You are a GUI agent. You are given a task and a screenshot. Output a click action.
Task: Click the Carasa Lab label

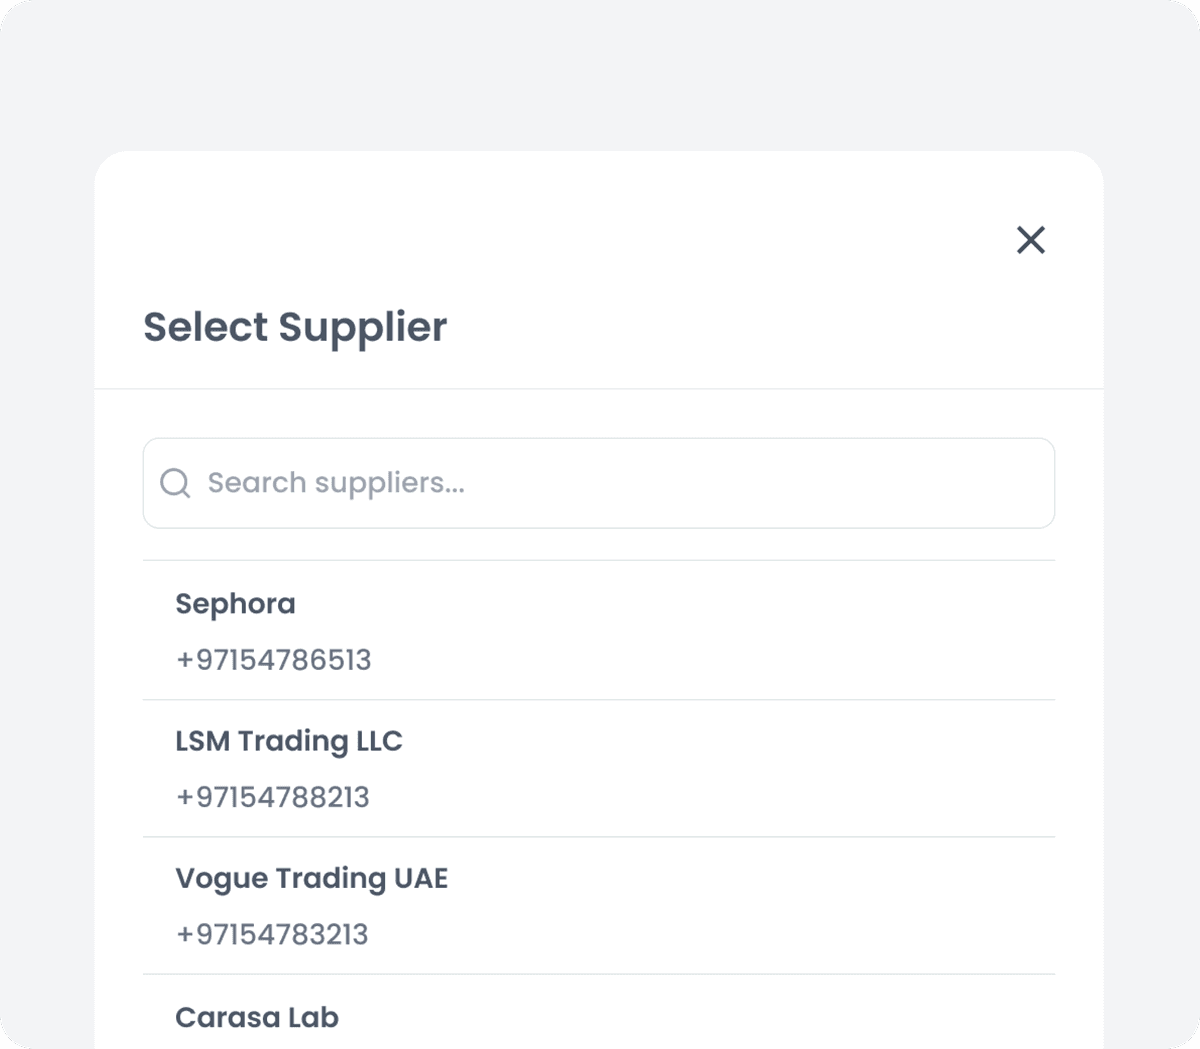coord(257,1017)
